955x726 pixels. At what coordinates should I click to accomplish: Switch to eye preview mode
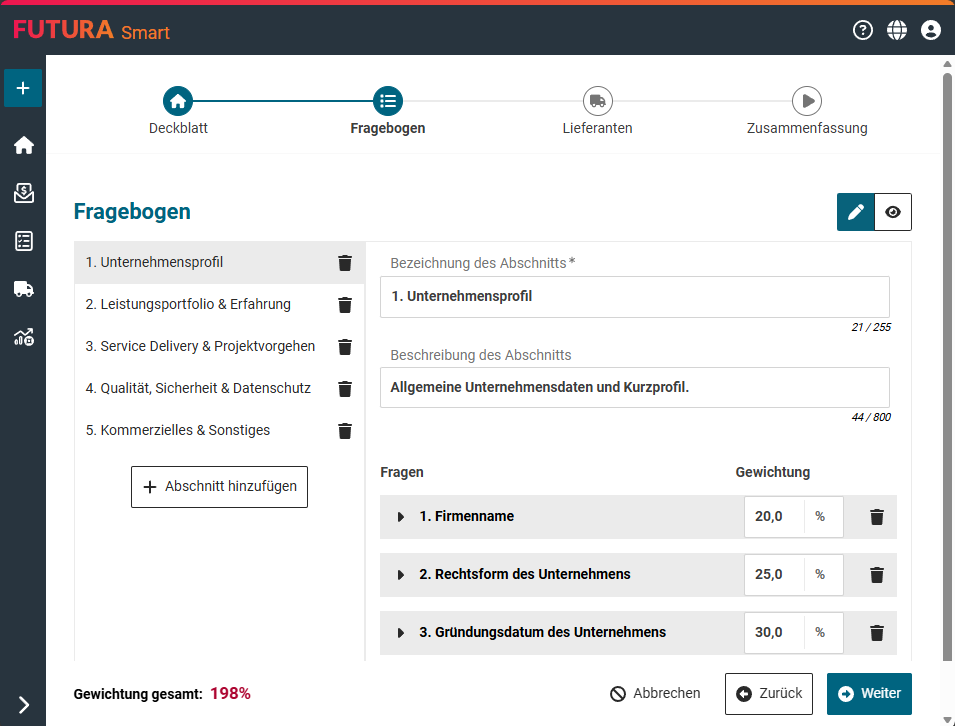tap(893, 212)
